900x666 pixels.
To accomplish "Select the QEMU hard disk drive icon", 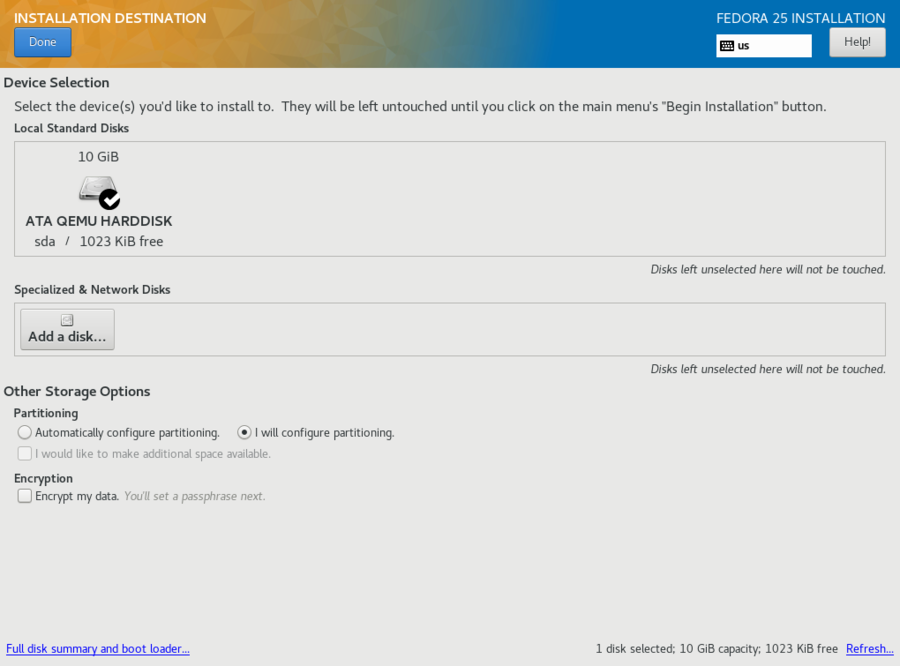I will (96, 189).
